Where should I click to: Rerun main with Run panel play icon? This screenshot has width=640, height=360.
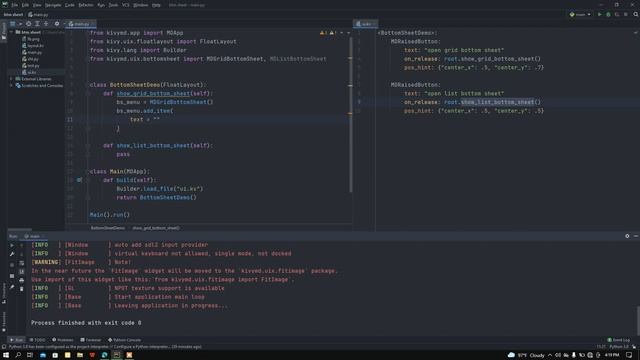tap(12, 245)
